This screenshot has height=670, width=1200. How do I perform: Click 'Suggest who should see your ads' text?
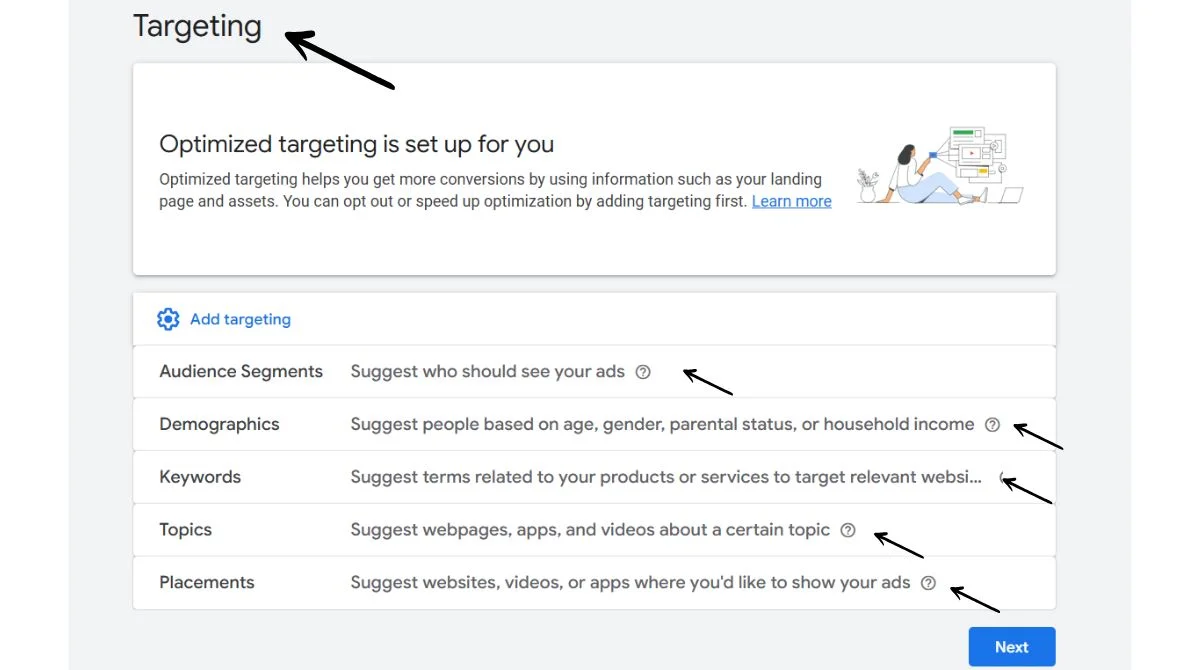(488, 372)
